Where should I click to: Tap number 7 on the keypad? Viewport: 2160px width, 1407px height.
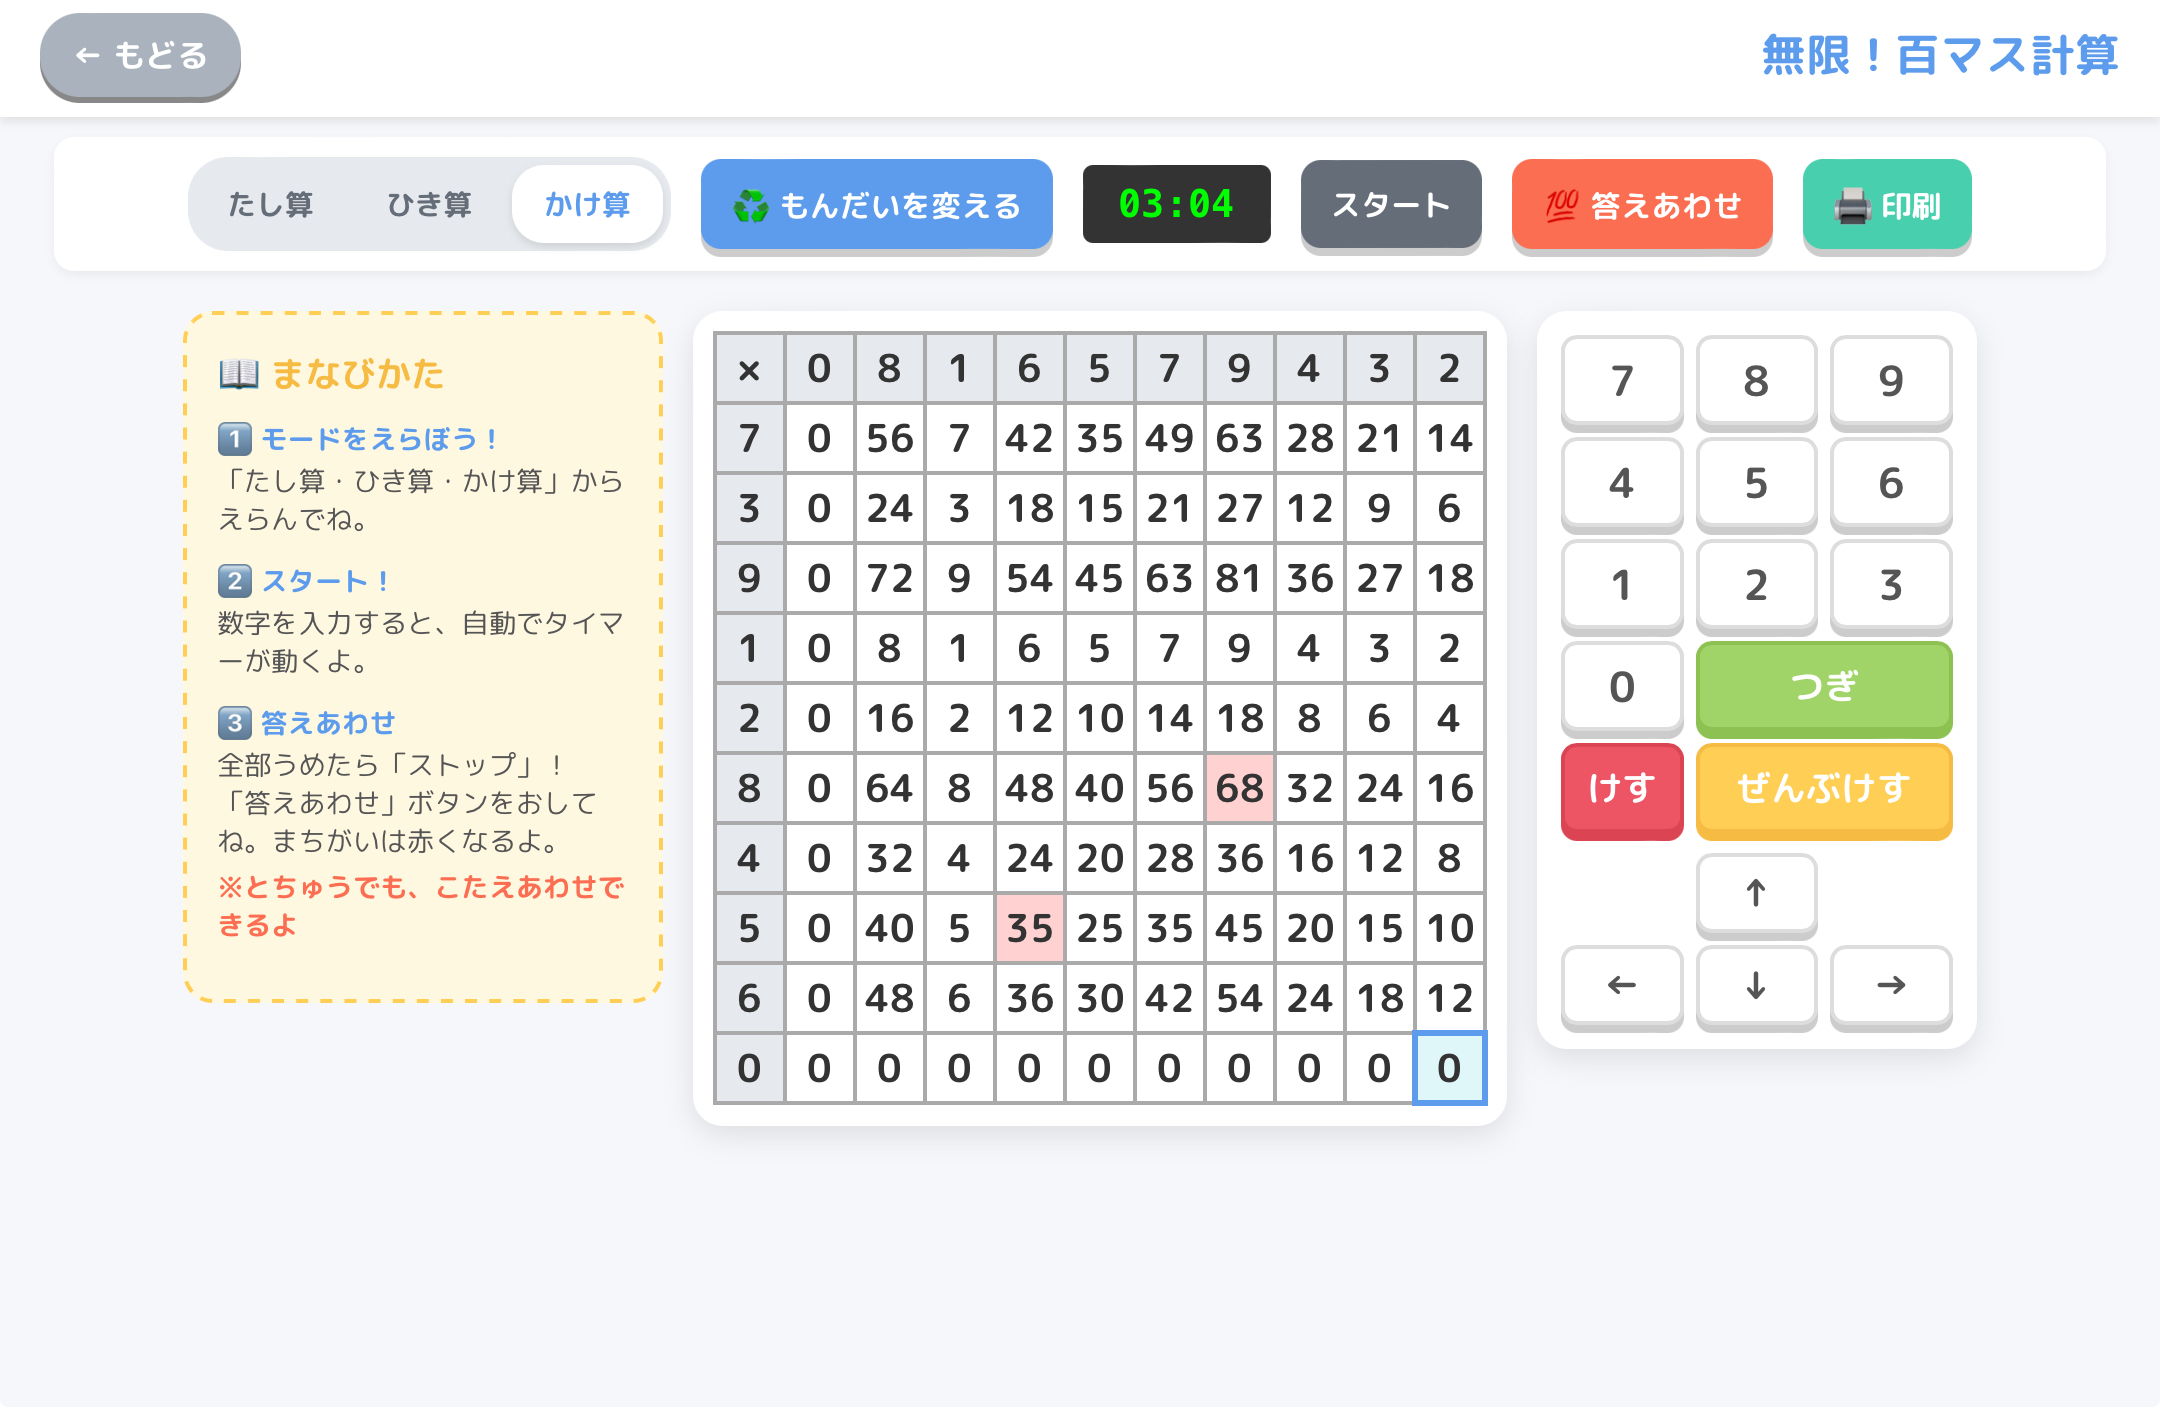coord(1621,381)
